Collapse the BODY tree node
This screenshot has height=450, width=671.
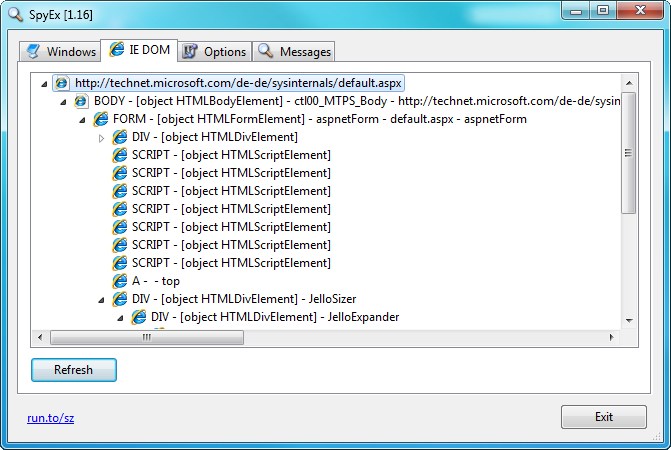pyautogui.click(x=63, y=101)
